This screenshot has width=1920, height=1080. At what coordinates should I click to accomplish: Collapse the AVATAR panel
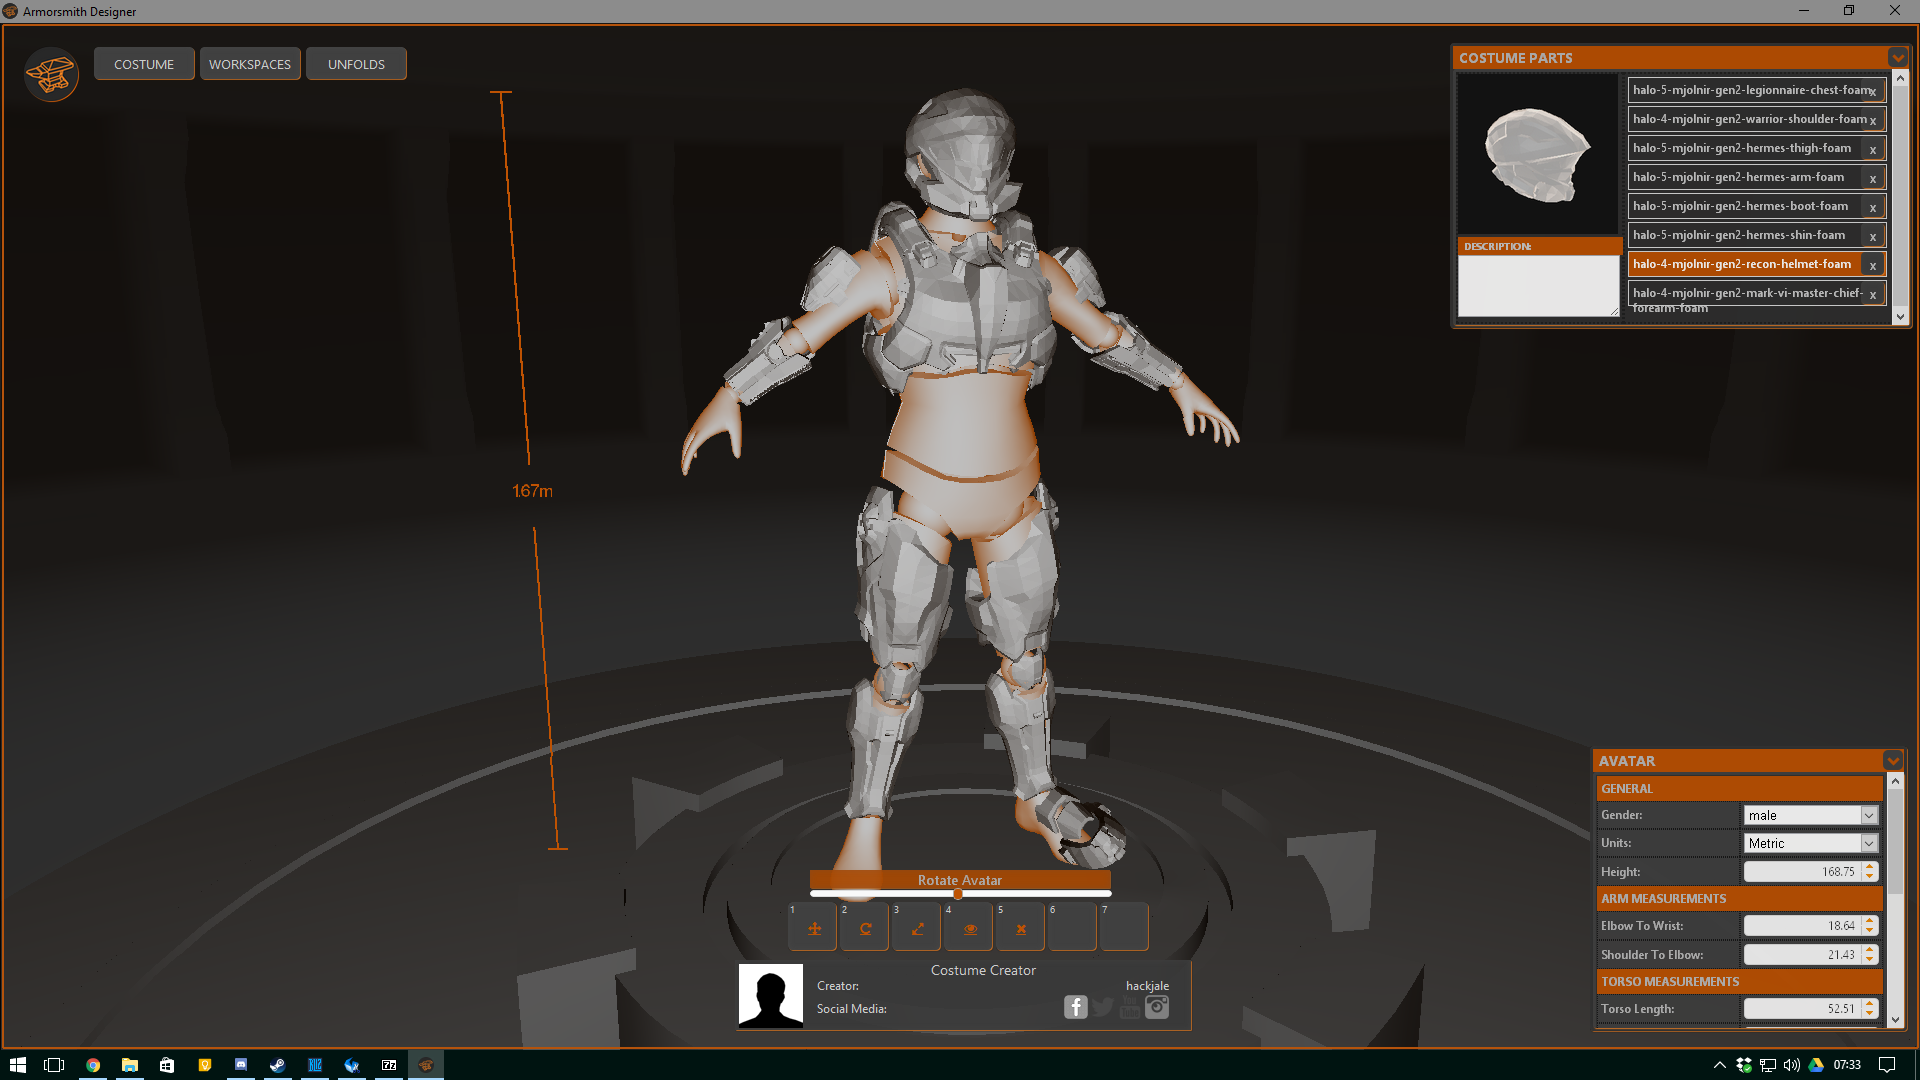point(1893,760)
